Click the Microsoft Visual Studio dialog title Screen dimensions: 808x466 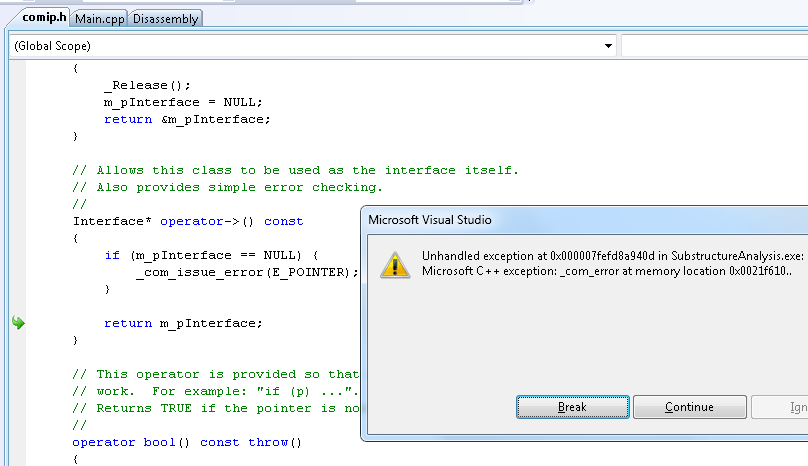click(x=430, y=220)
